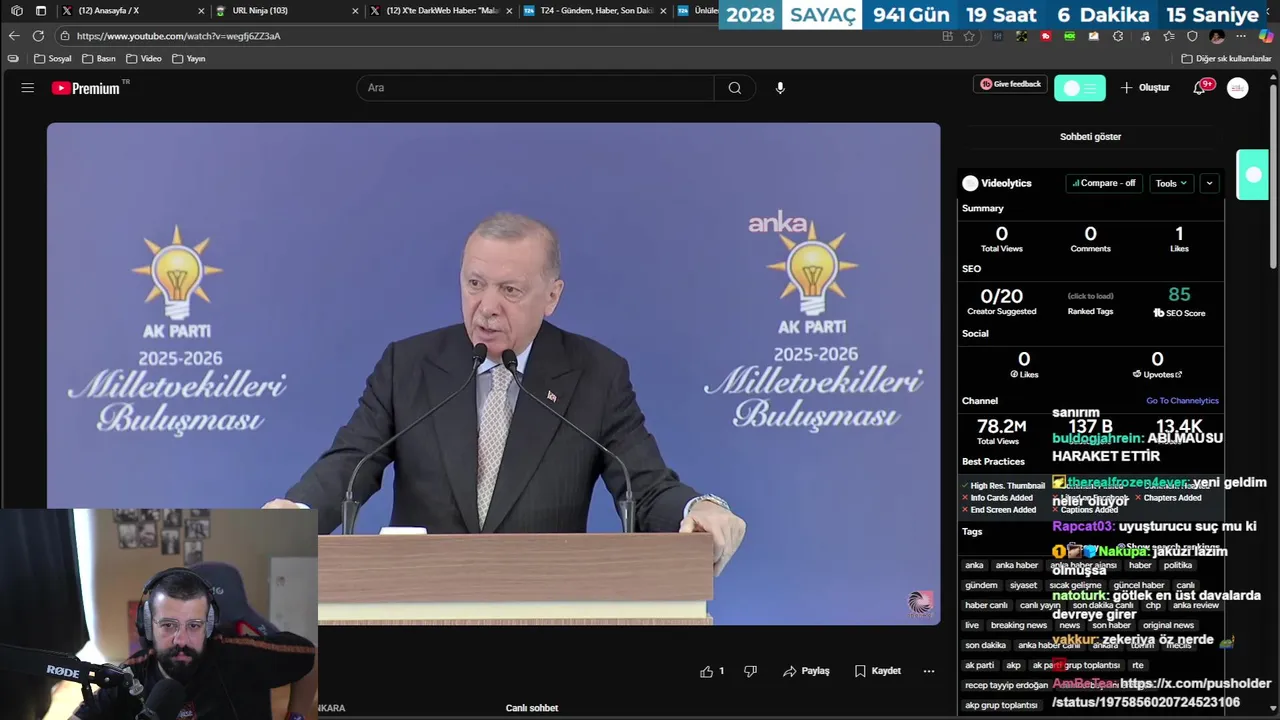Switch to X'te DarkWeb Haber tab
This screenshot has height=720, width=1280.
pyautogui.click(x=440, y=11)
